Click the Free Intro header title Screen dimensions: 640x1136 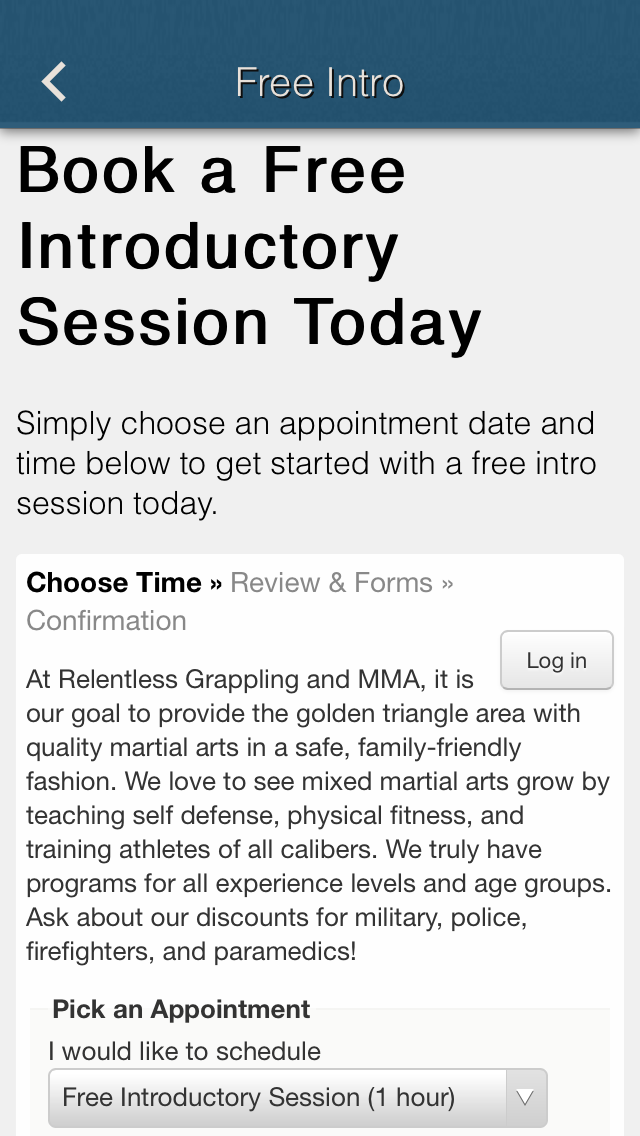[x=320, y=82]
